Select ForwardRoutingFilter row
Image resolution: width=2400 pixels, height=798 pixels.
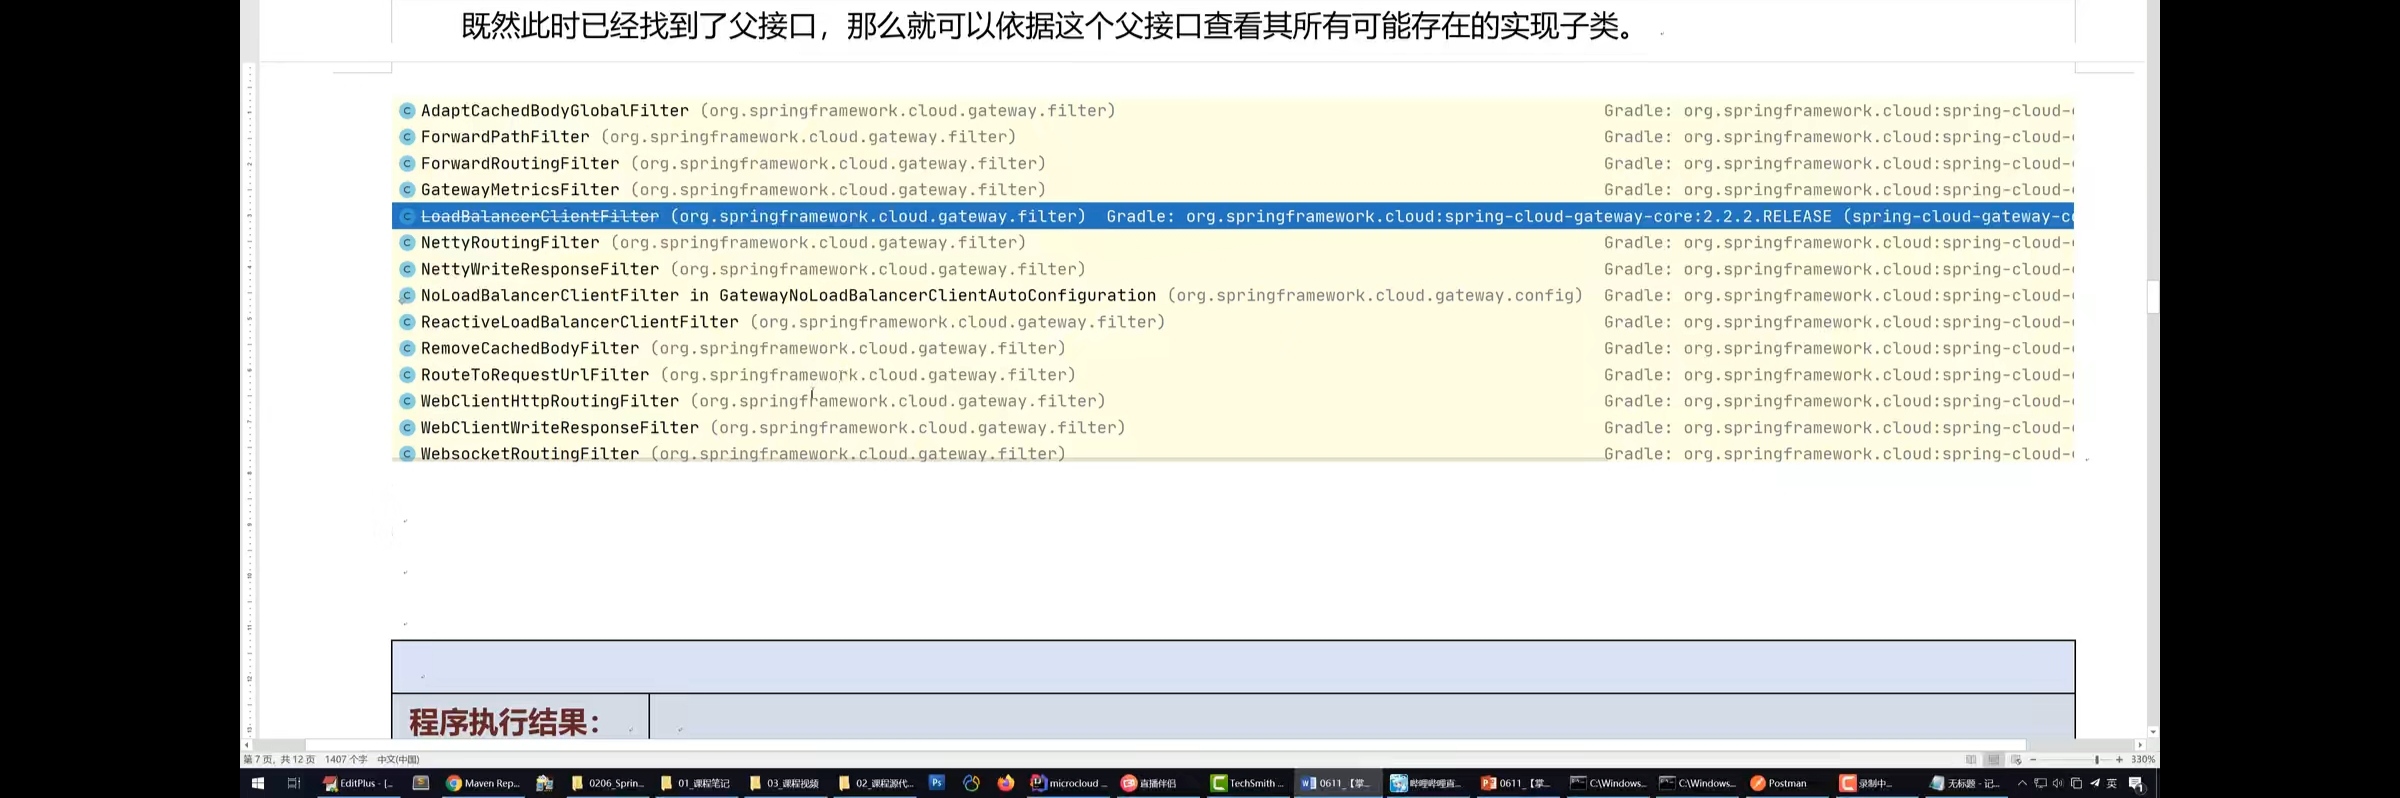click(x=1233, y=163)
